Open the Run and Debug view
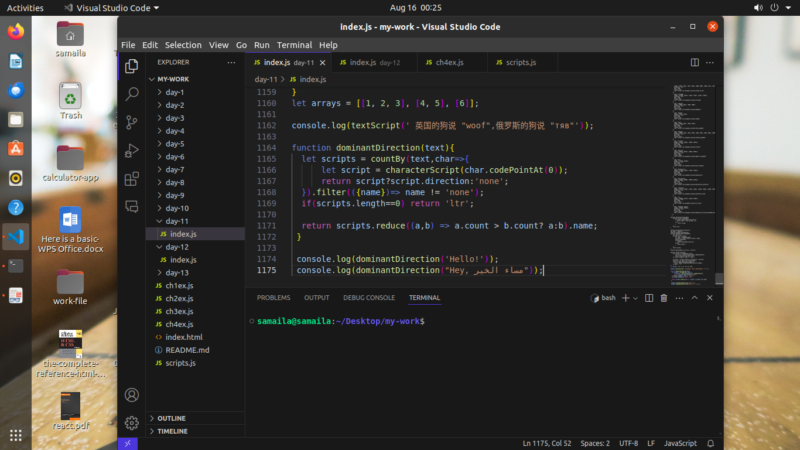The image size is (800, 450). pyautogui.click(x=132, y=151)
